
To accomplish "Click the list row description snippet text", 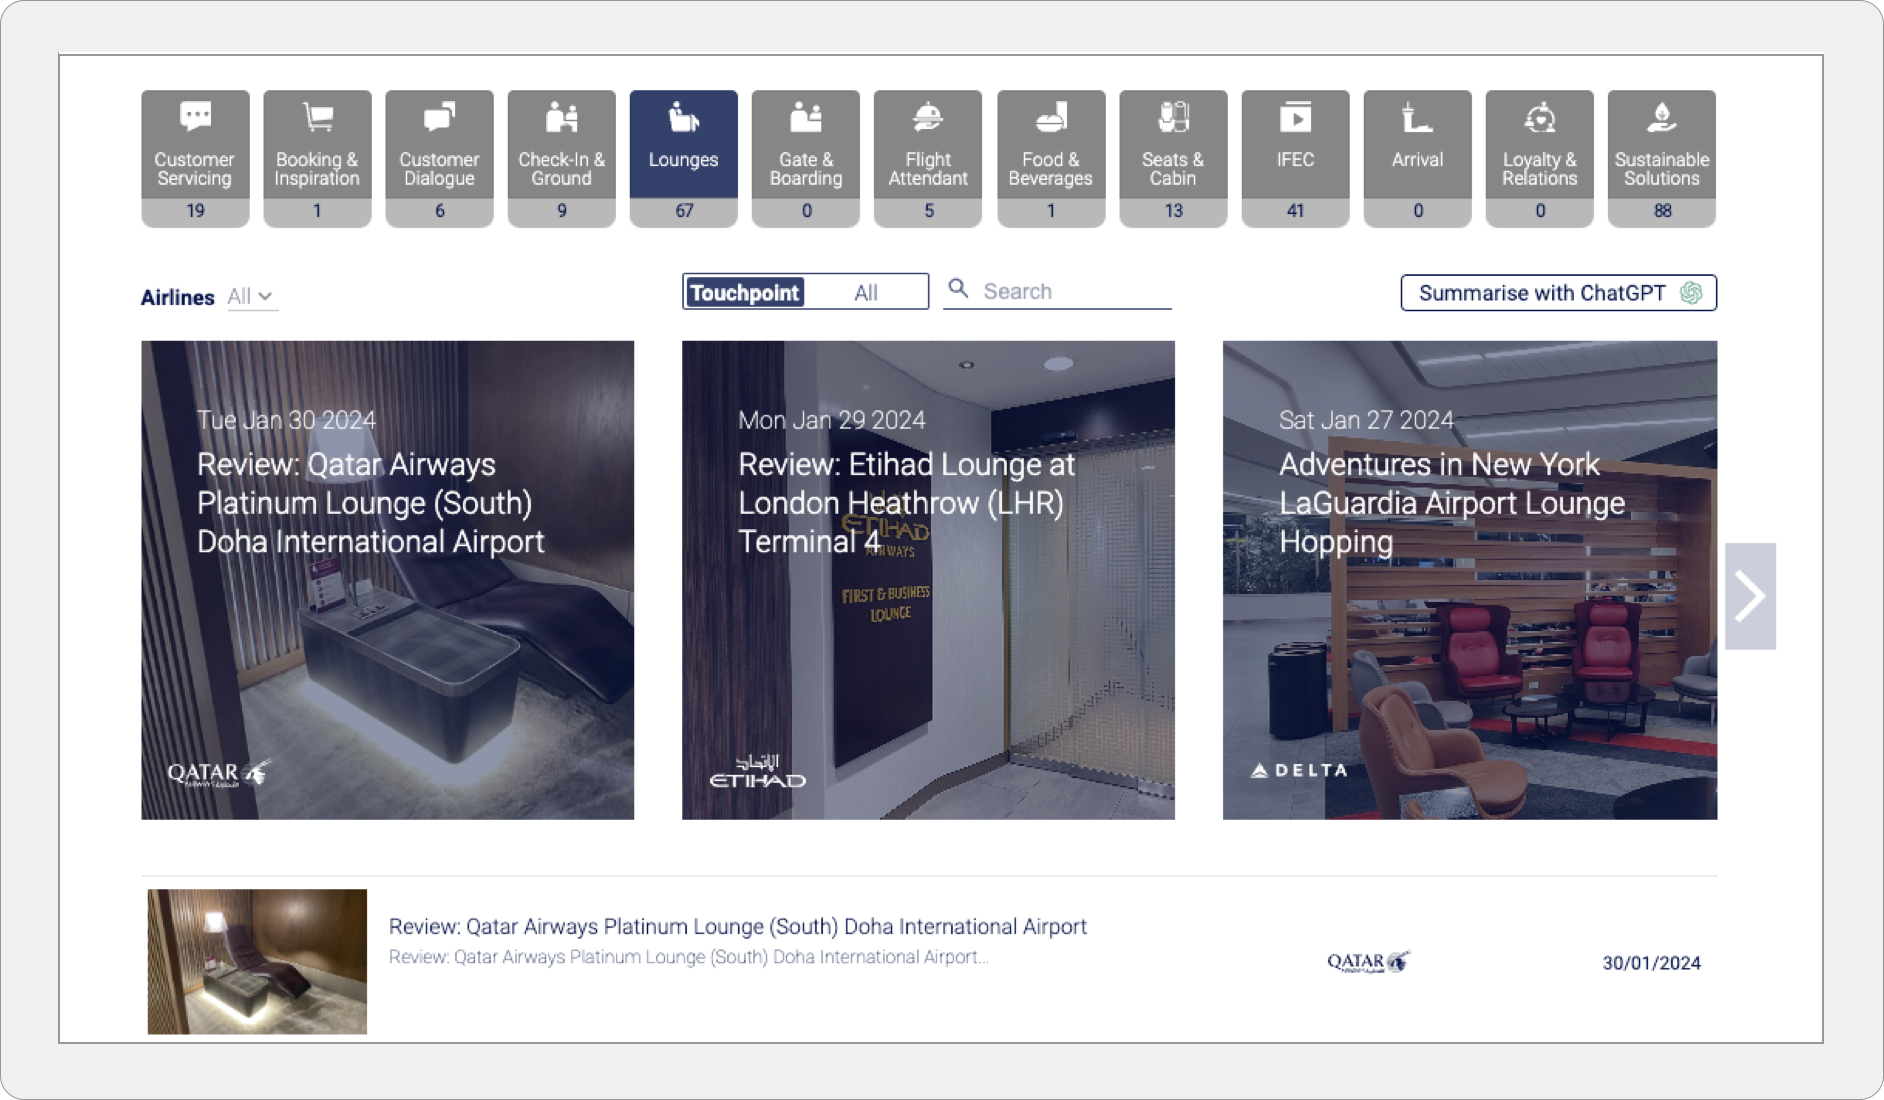I will (x=688, y=957).
